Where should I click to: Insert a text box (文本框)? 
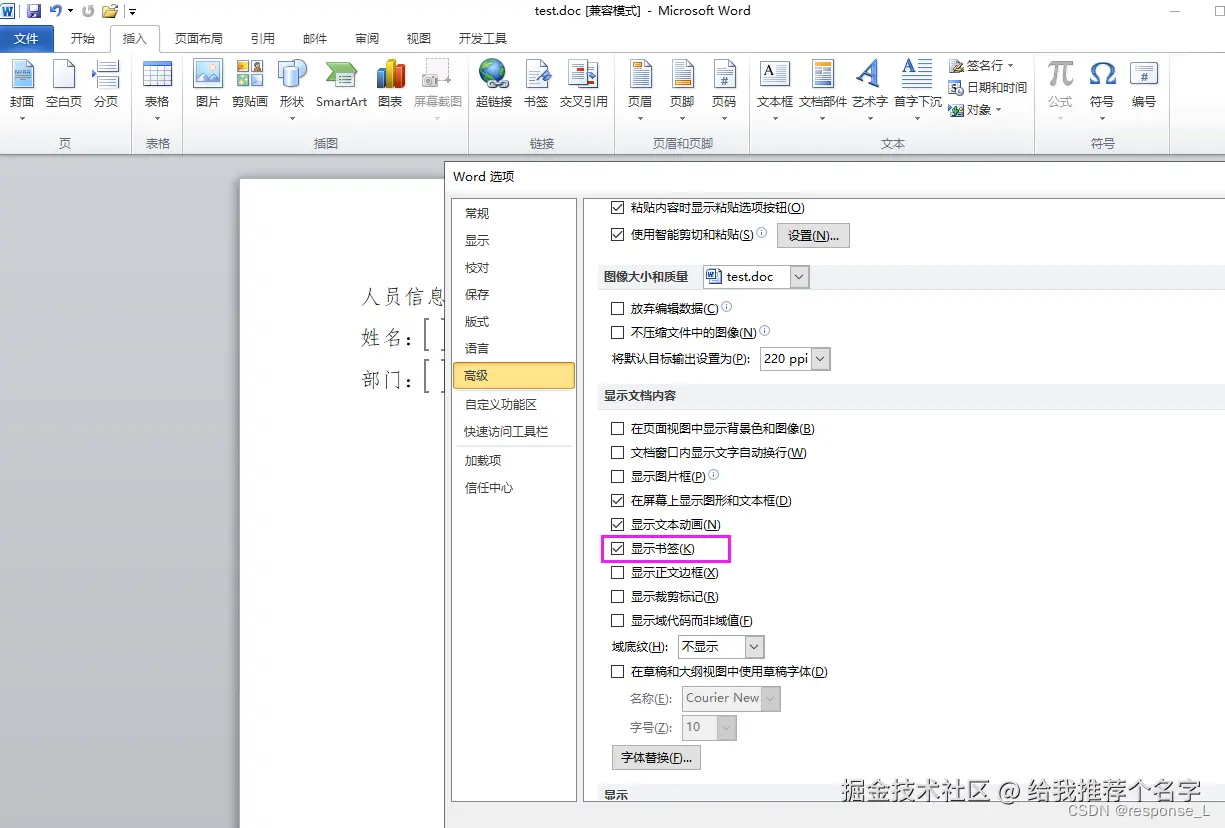pyautogui.click(x=775, y=89)
